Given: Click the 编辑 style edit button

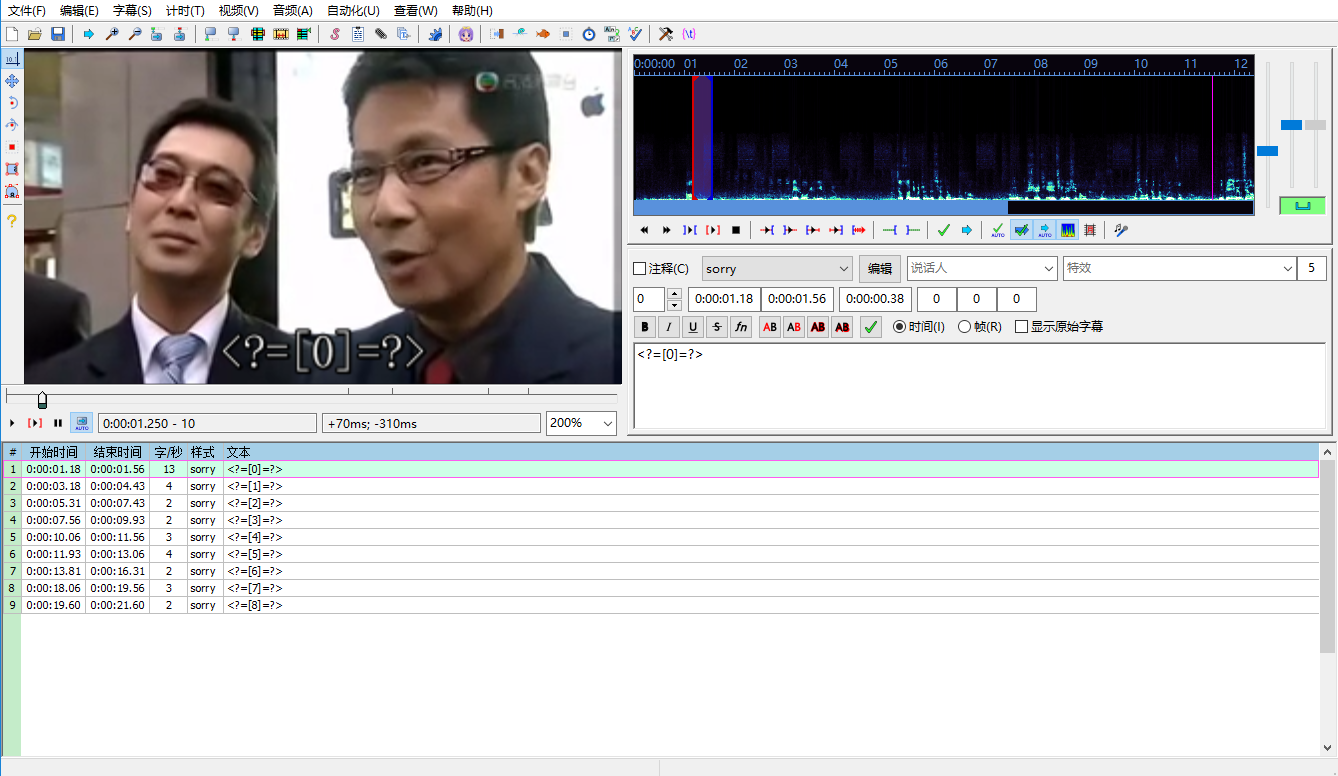Looking at the screenshot, I should click(x=880, y=269).
